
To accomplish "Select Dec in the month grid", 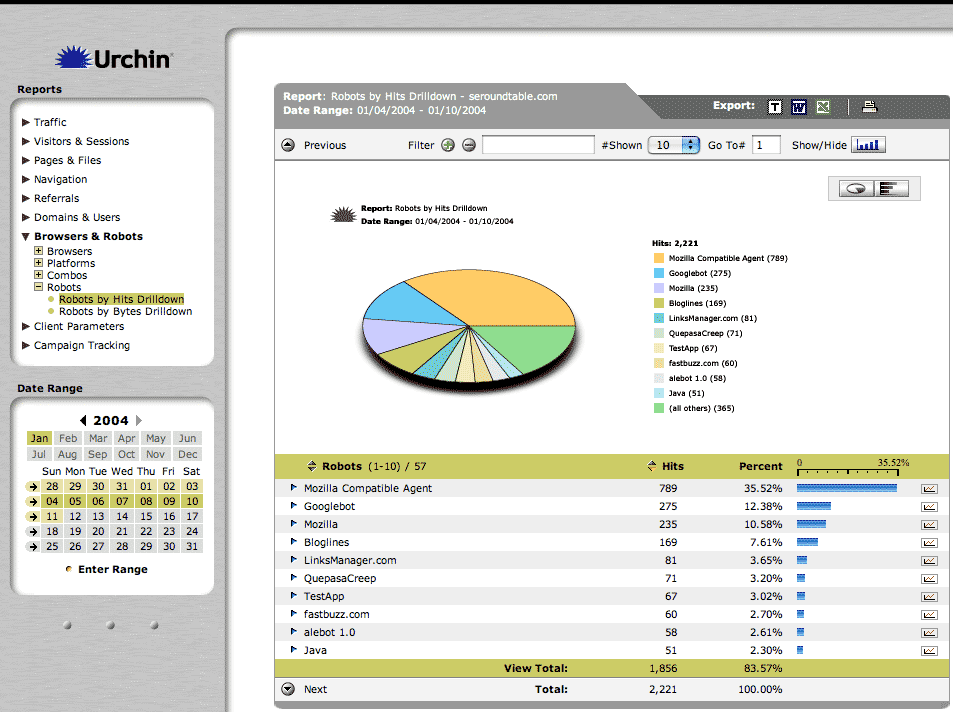I will tap(188, 454).
